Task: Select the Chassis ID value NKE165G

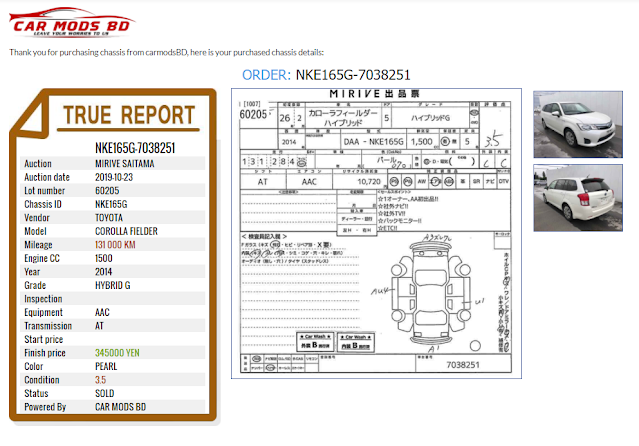Action: pyautogui.click(x=111, y=204)
